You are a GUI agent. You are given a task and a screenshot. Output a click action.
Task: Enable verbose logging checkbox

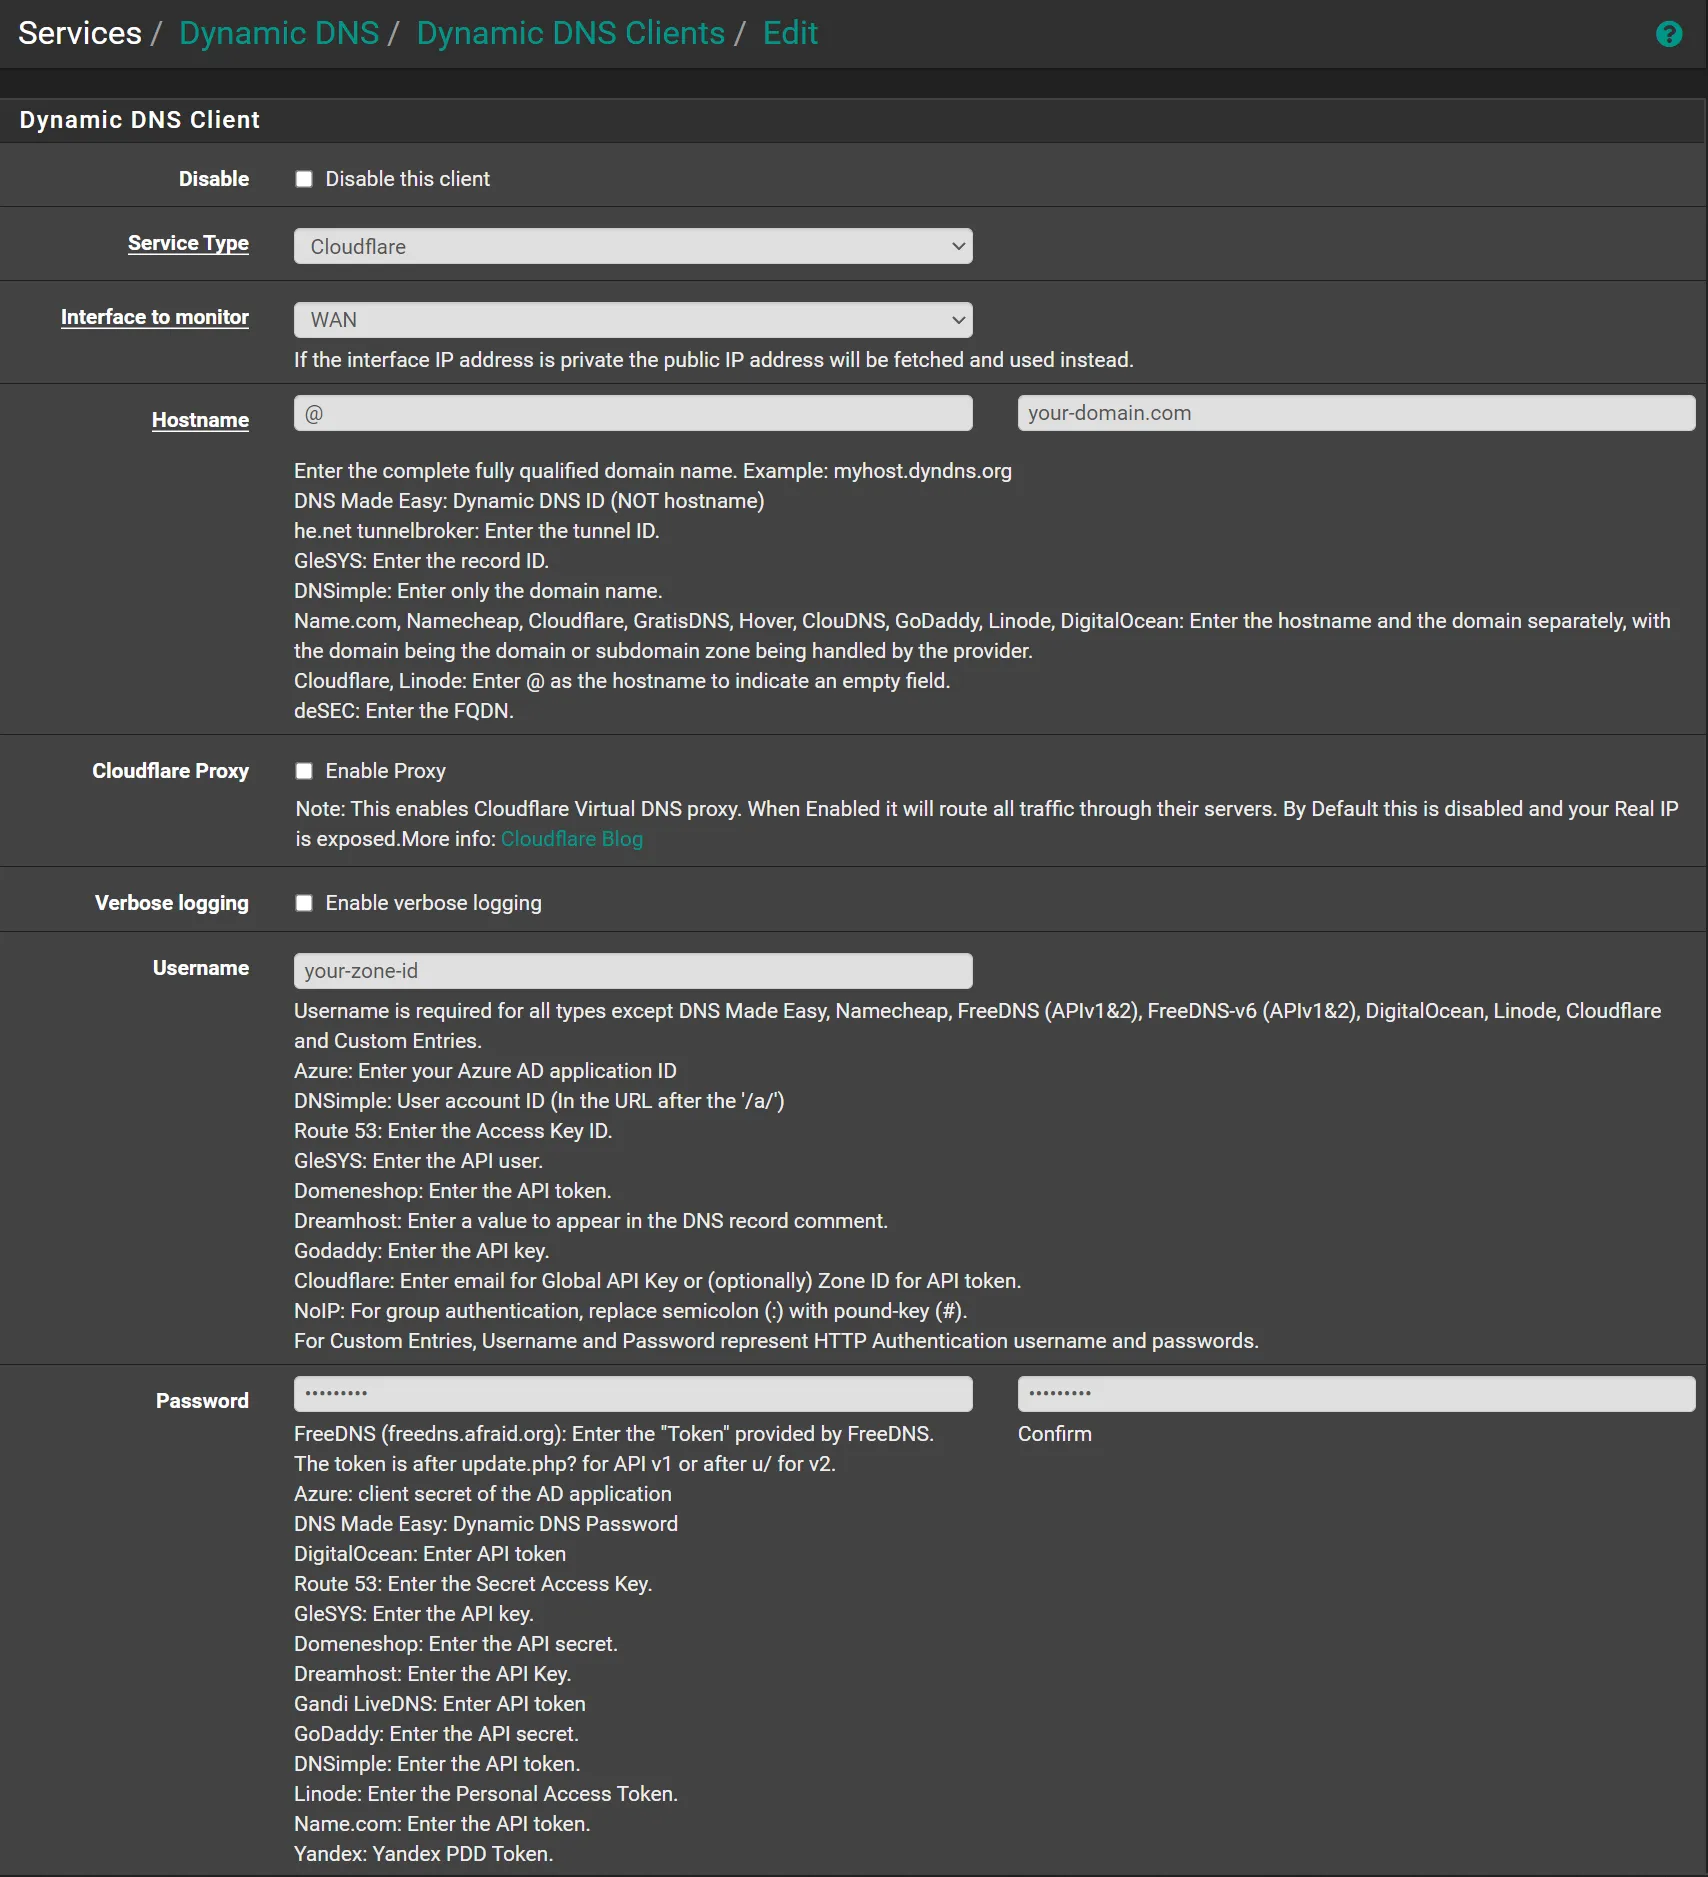(304, 903)
